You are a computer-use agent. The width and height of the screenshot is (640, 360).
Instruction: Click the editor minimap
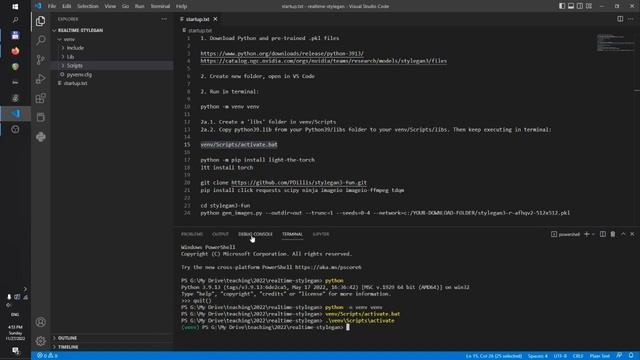[615, 42]
